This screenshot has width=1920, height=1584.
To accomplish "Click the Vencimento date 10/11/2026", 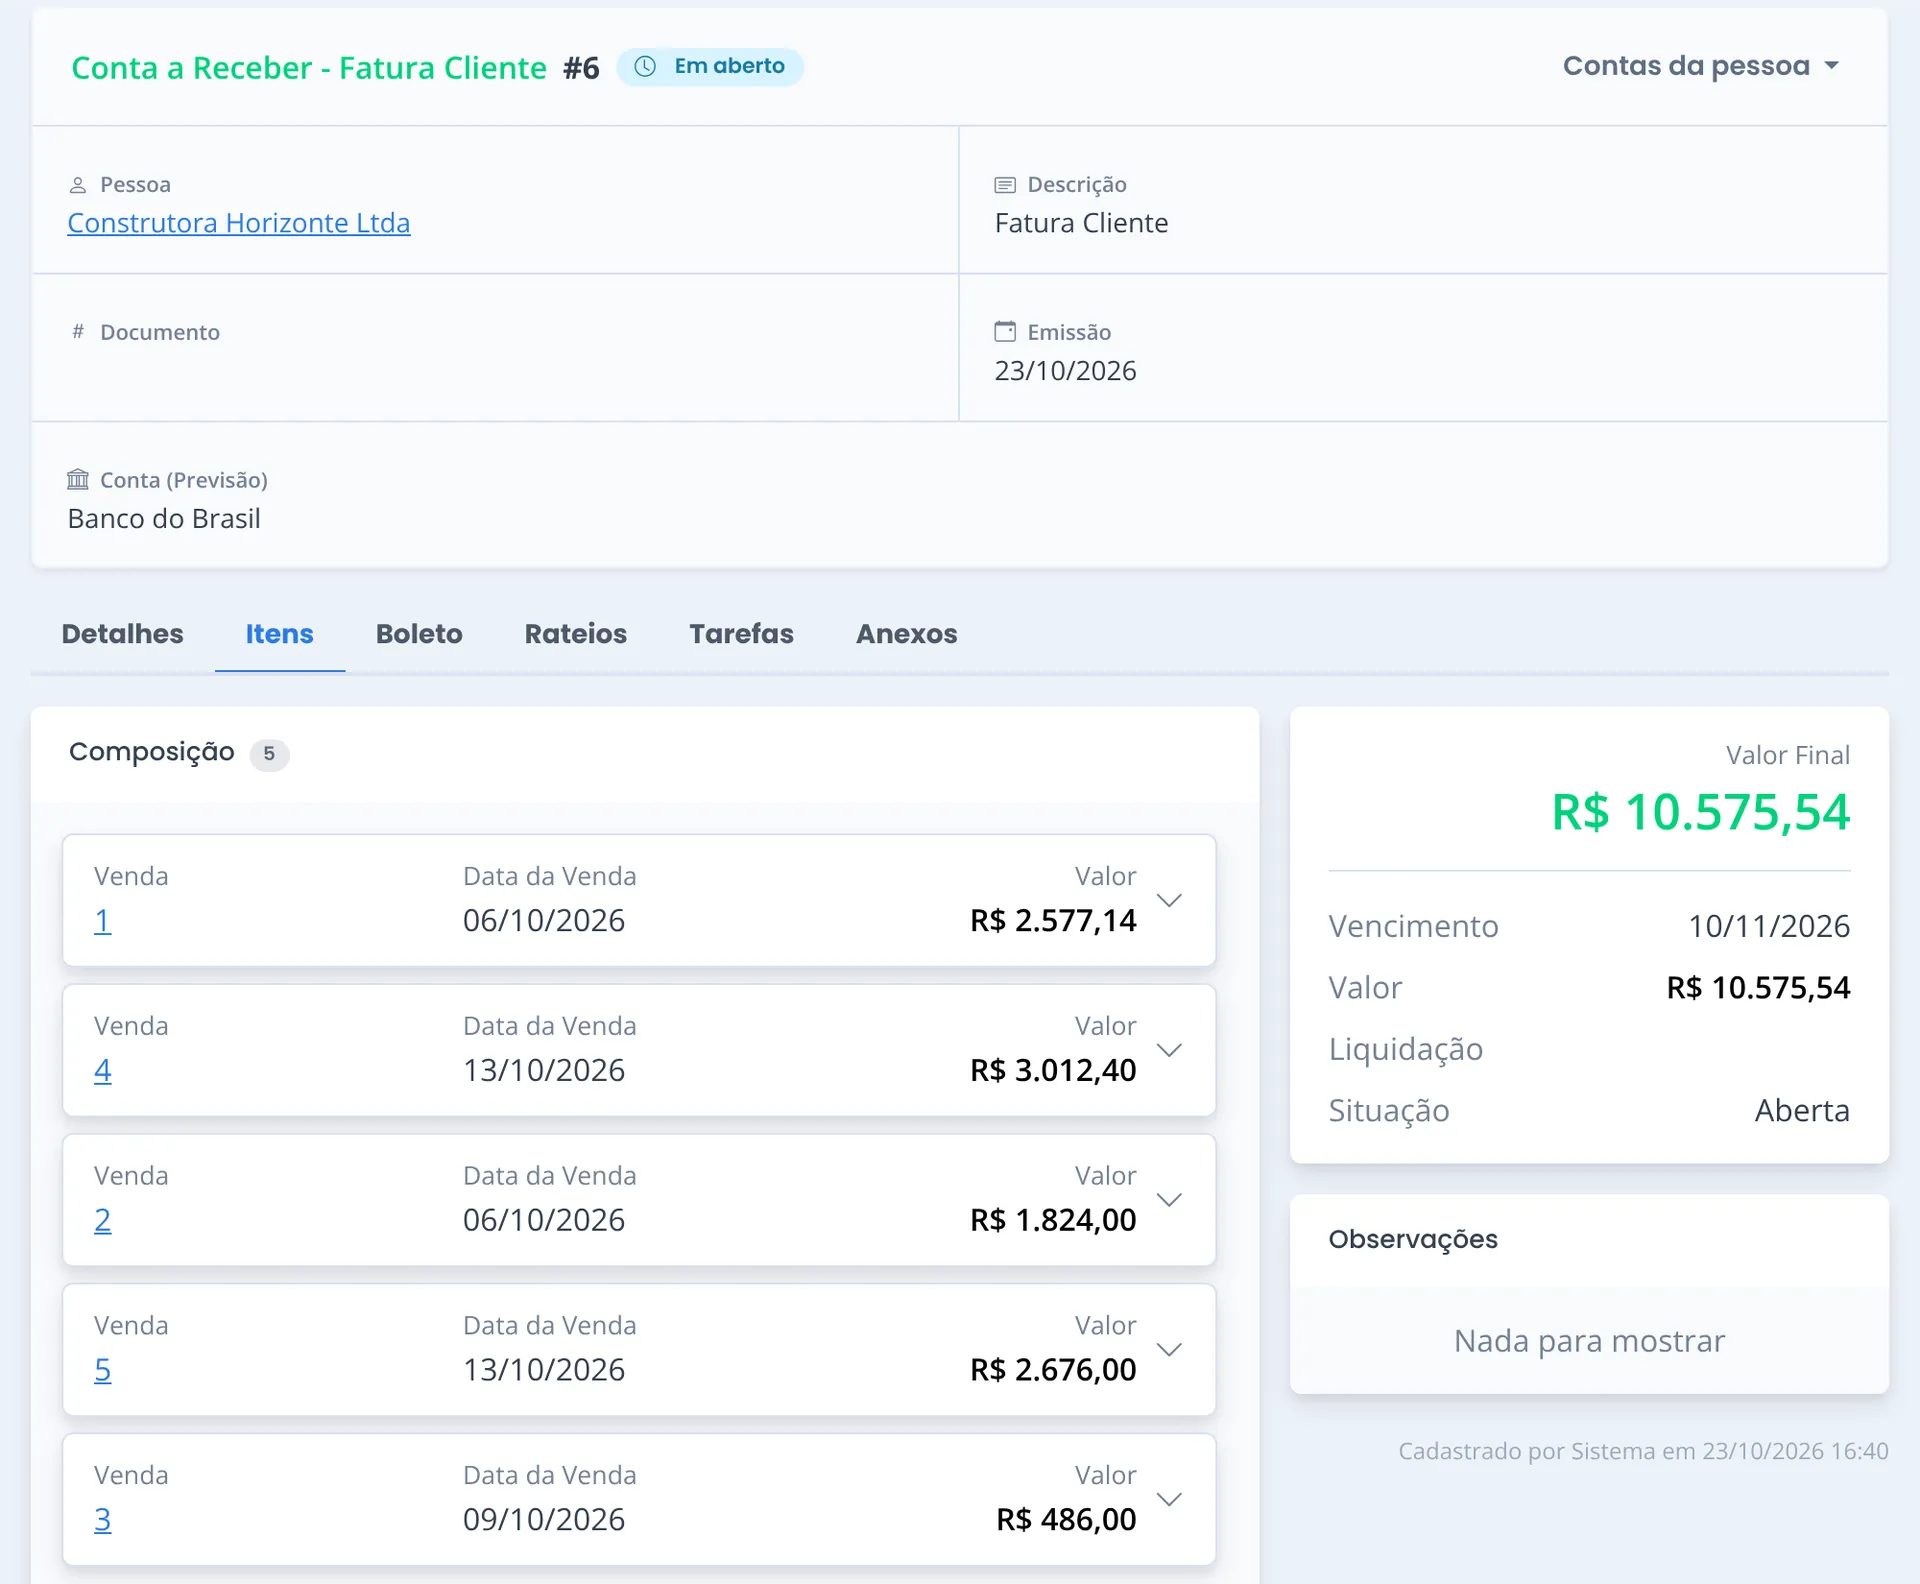I will pos(1769,927).
